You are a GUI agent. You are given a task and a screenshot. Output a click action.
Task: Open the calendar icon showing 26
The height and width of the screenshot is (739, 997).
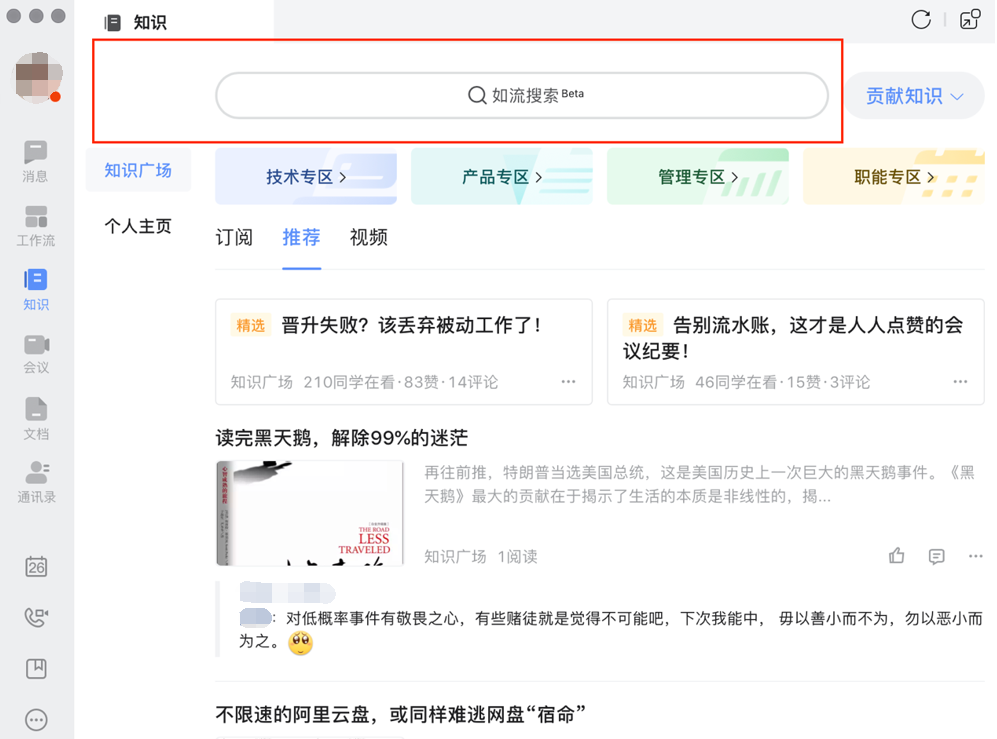click(x=36, y=566)
